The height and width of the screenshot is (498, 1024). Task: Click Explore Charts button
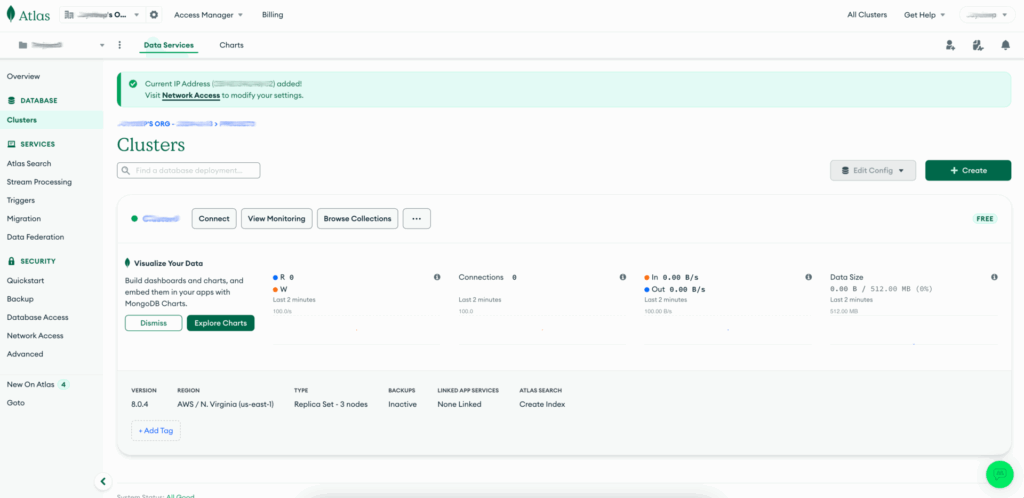221,323
